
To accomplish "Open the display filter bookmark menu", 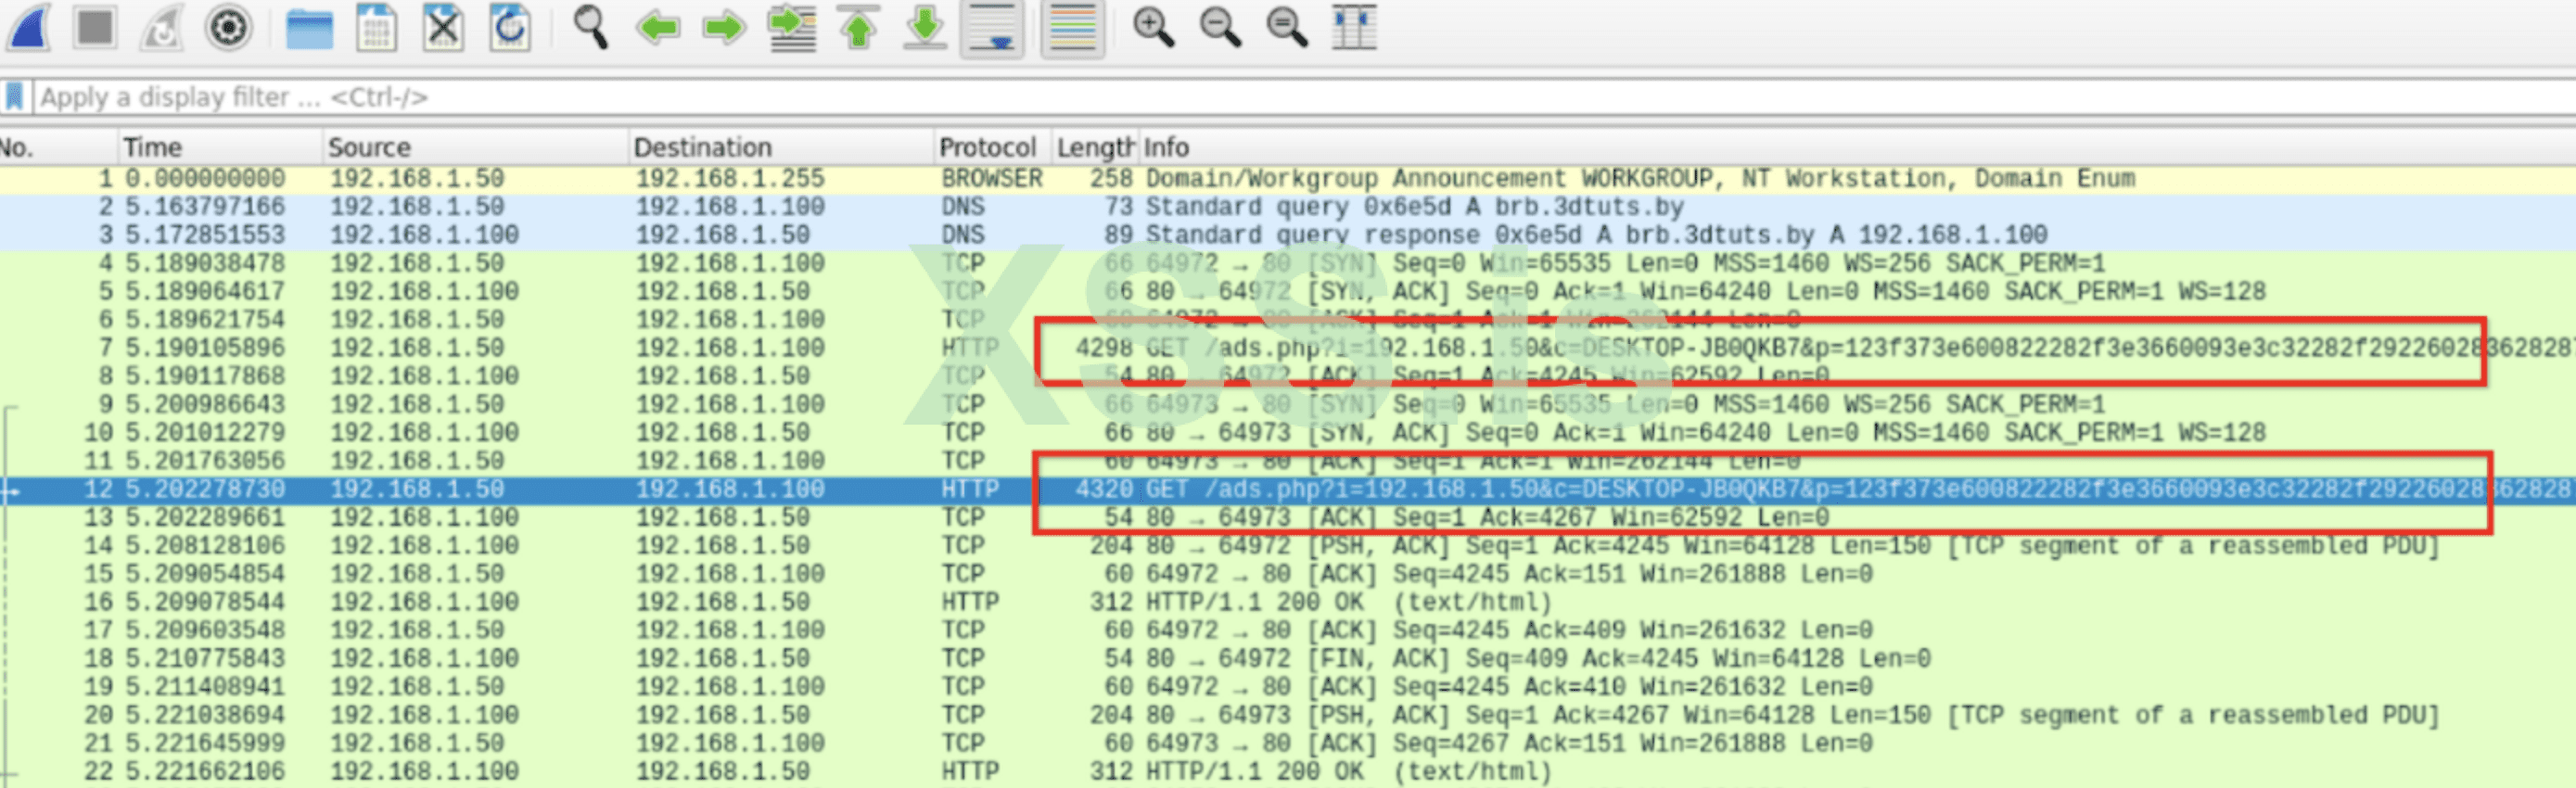I will pos(14,97).
